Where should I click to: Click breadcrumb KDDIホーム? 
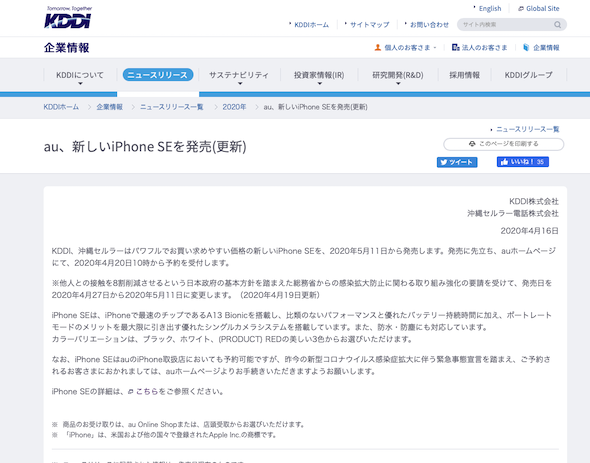[x=61, y=107]
